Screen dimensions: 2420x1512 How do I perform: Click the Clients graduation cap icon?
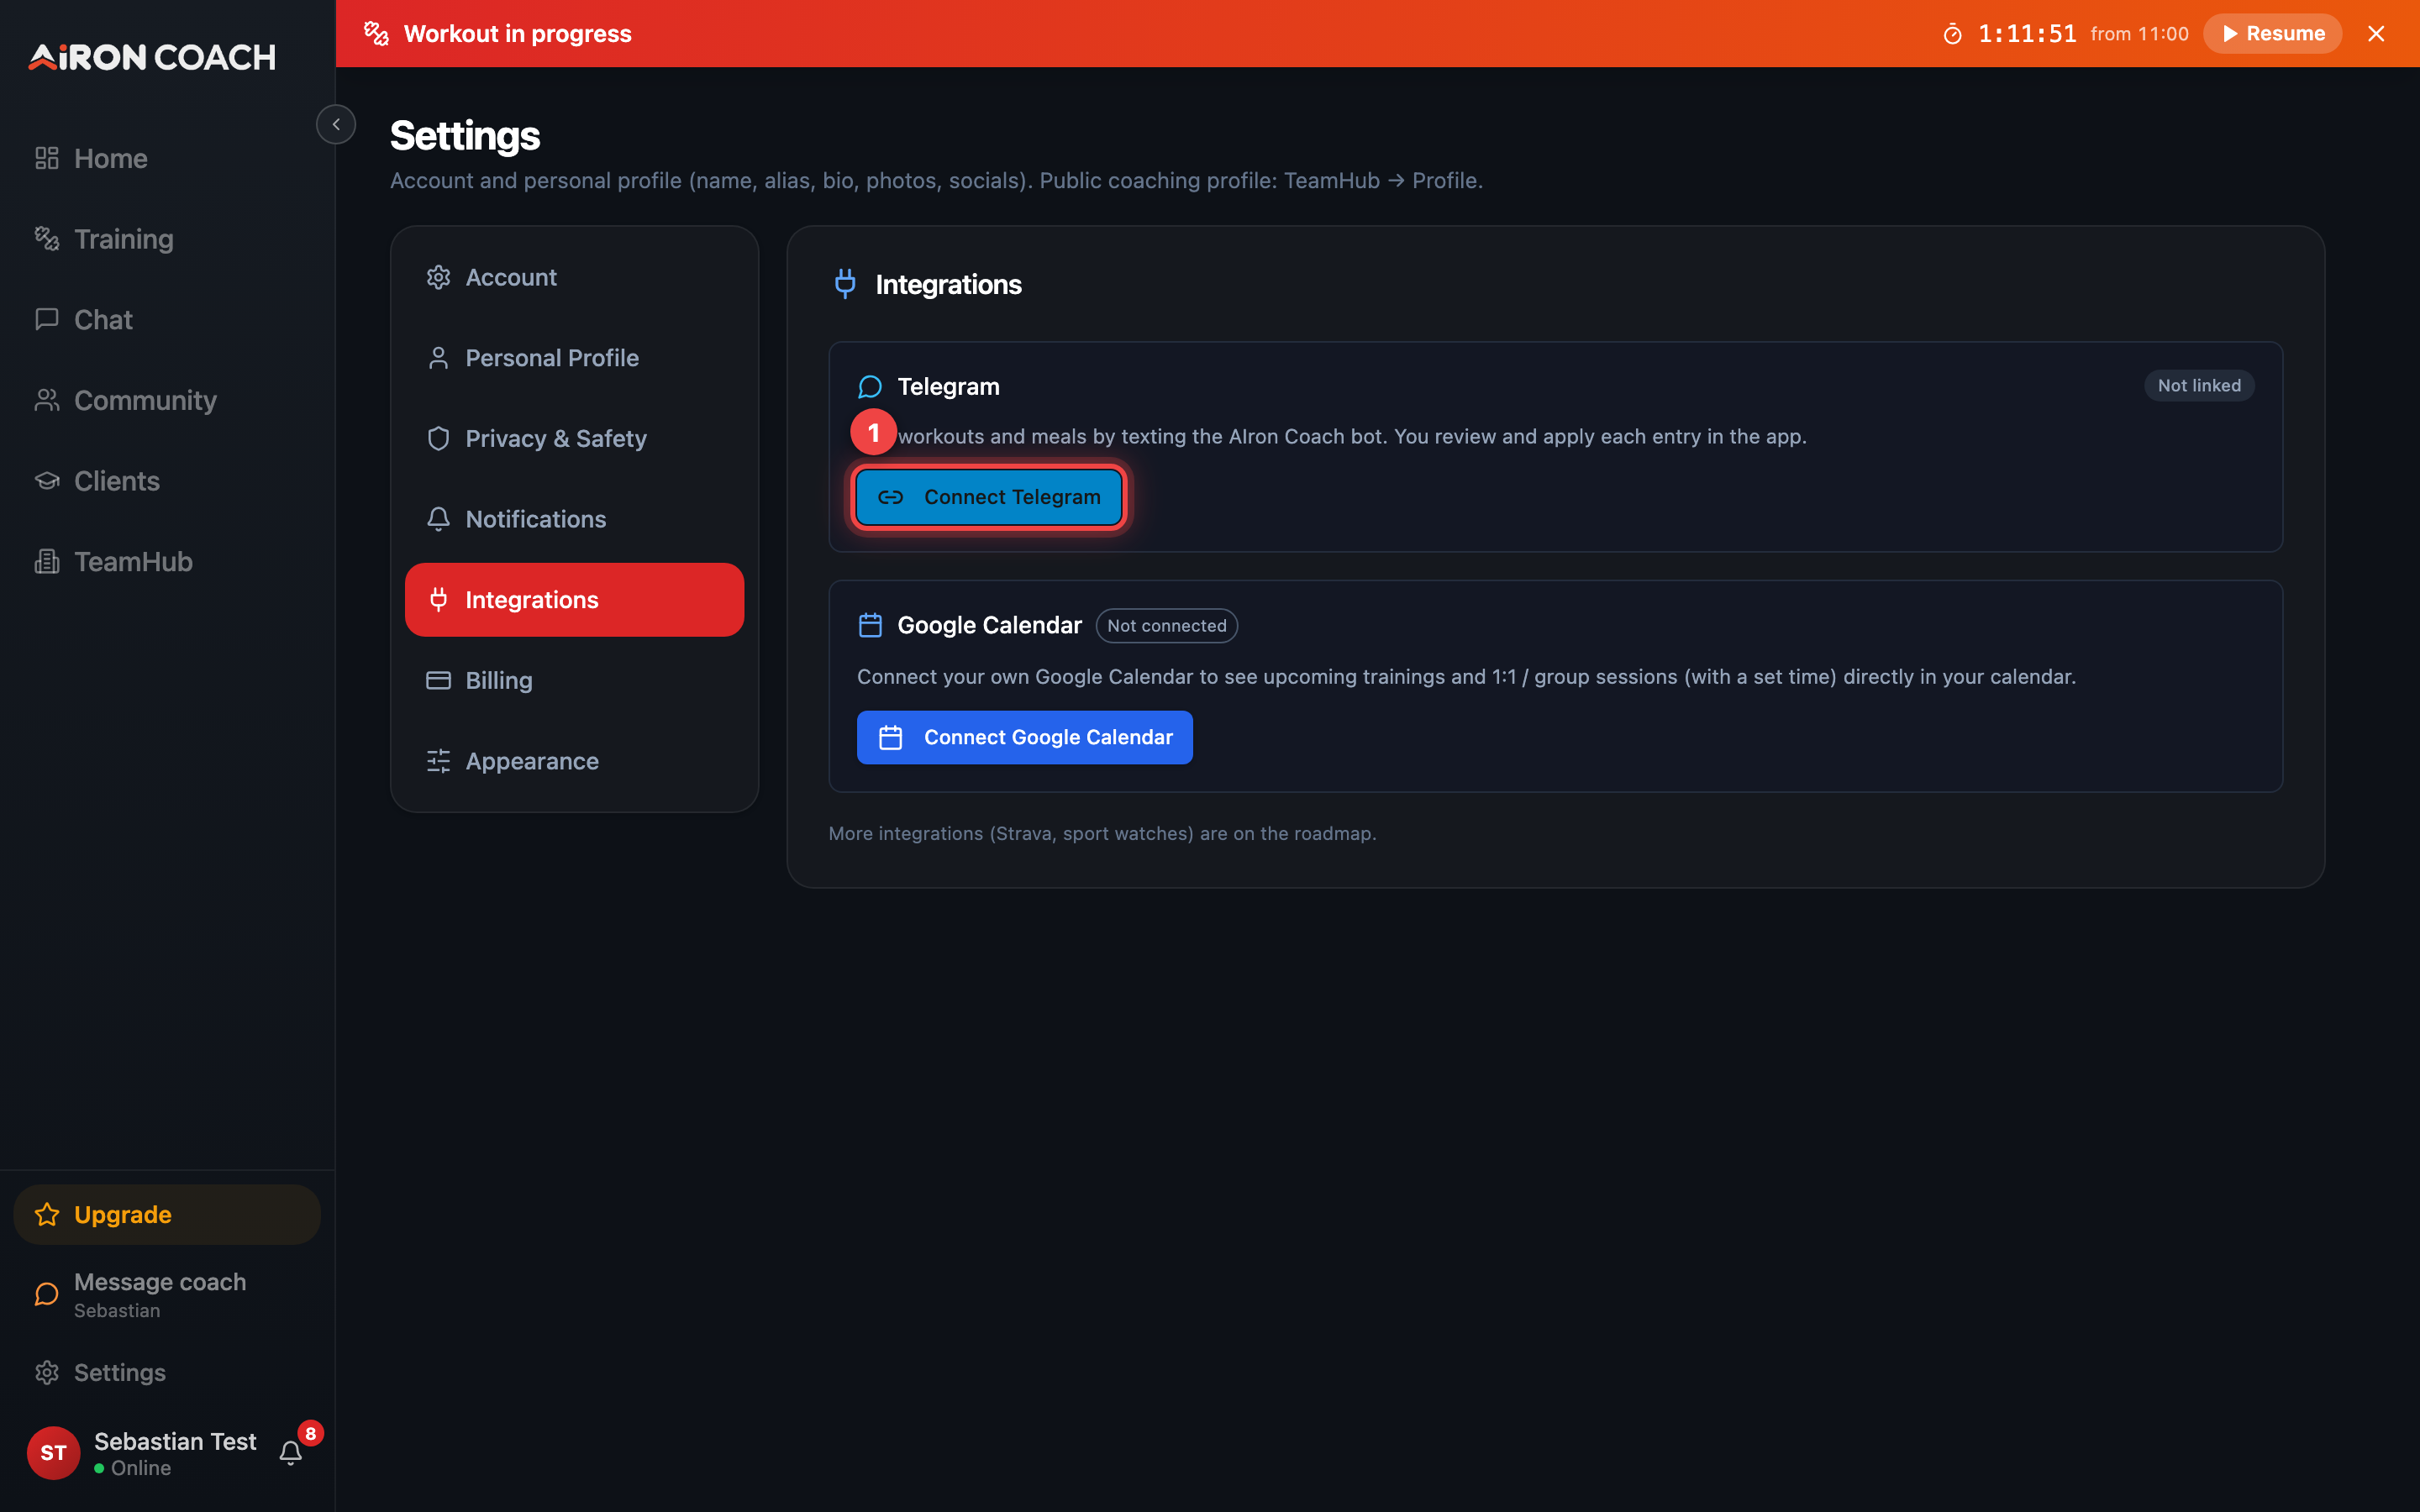[x=46, y=481]
